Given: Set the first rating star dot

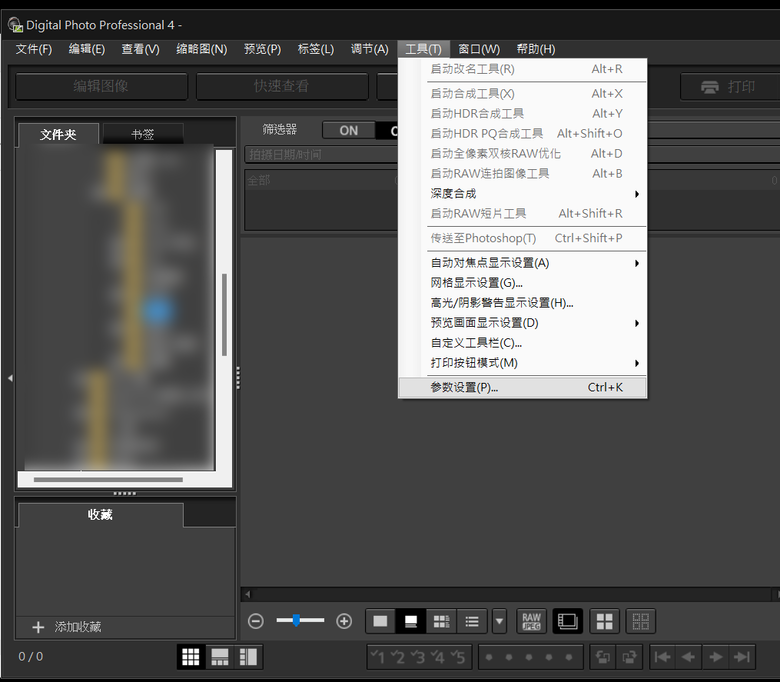Looking at the screenshot, I should pos(489,657).
